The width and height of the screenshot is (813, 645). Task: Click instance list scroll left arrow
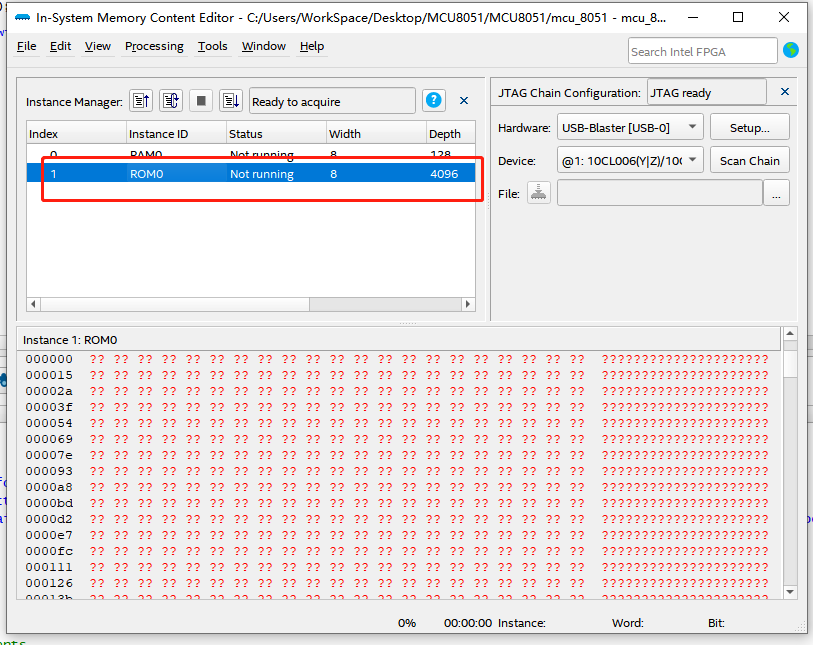click(x=34, y=304)
